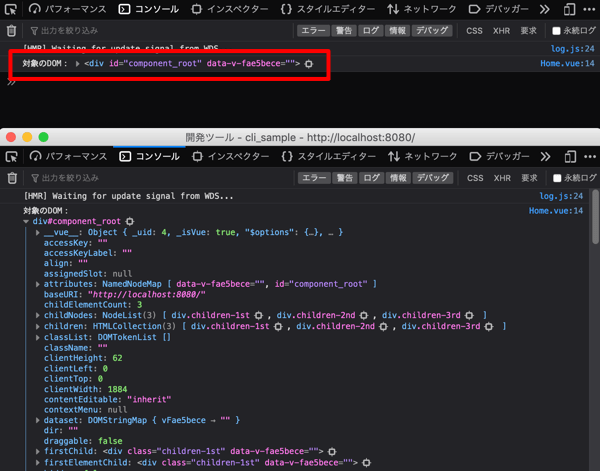
Task: Reveal children div.children-3rd in inspector
Action: pos(489,326)
